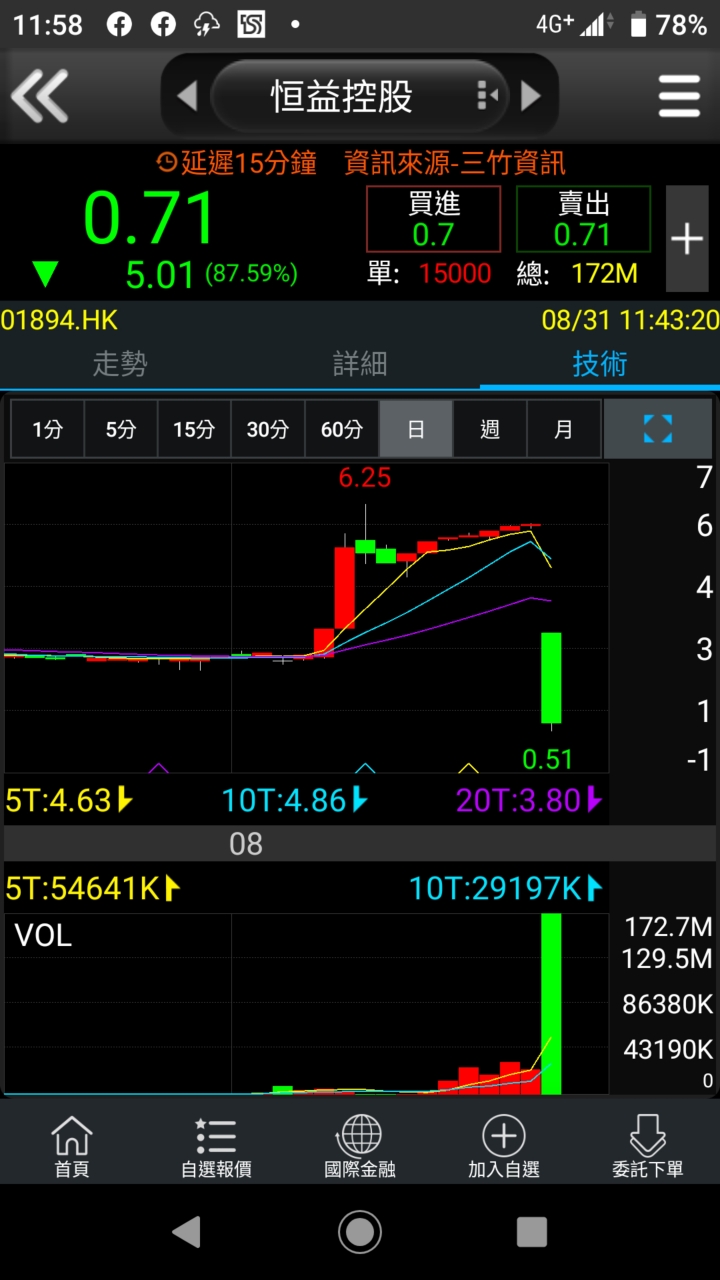Tap 5T:4.63 moving average setting
This screenshot has height=1280, width=720.
tap(69, 800)
